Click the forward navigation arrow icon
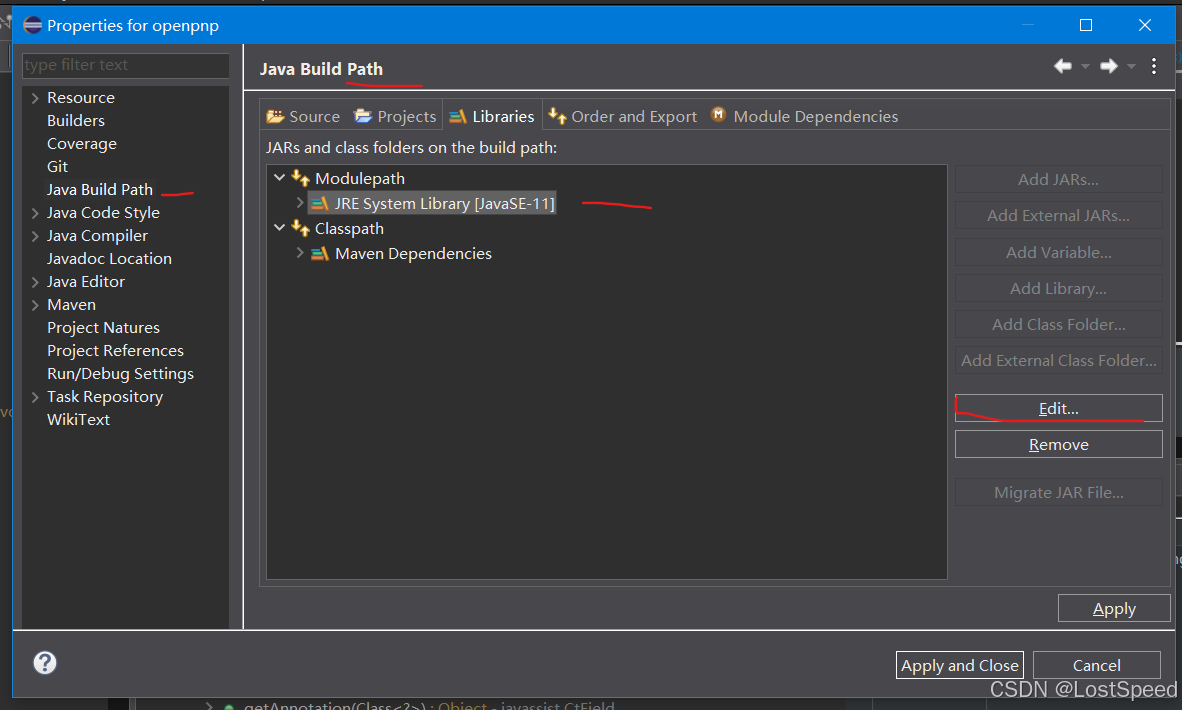Image resolution: width=1182 pixels, height=710 pixels. pyautogui.click(x=1108, y=65)
